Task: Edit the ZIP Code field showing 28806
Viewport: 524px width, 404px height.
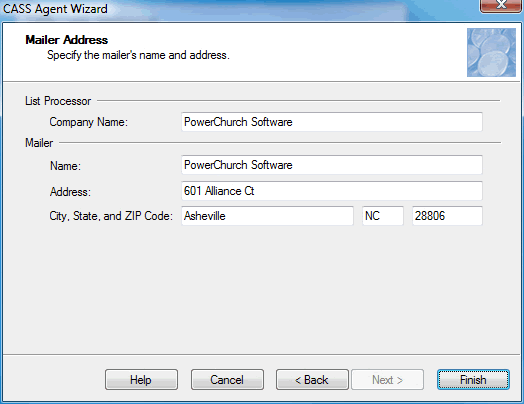Action: pos(447,216)
